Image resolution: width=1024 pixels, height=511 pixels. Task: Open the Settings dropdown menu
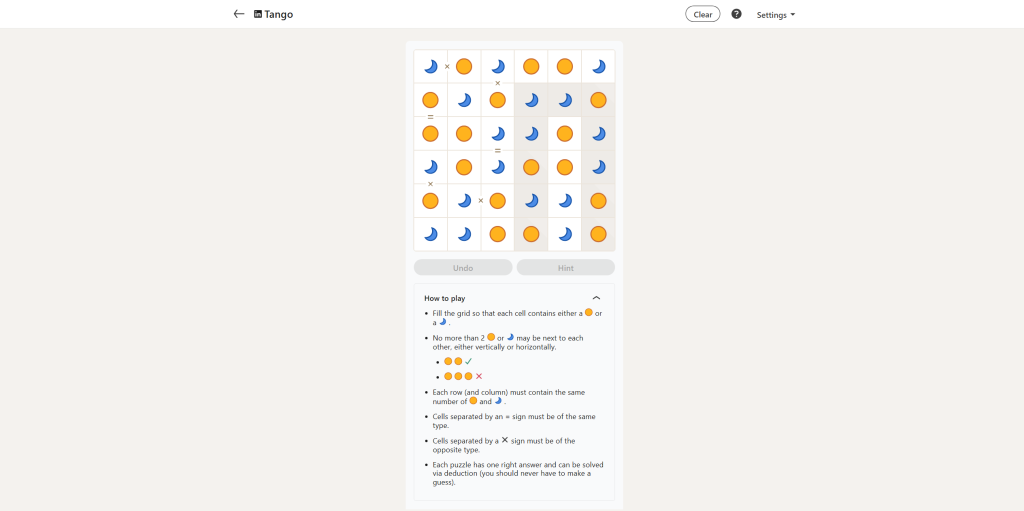pyautogui.click(x=776, y=15)
